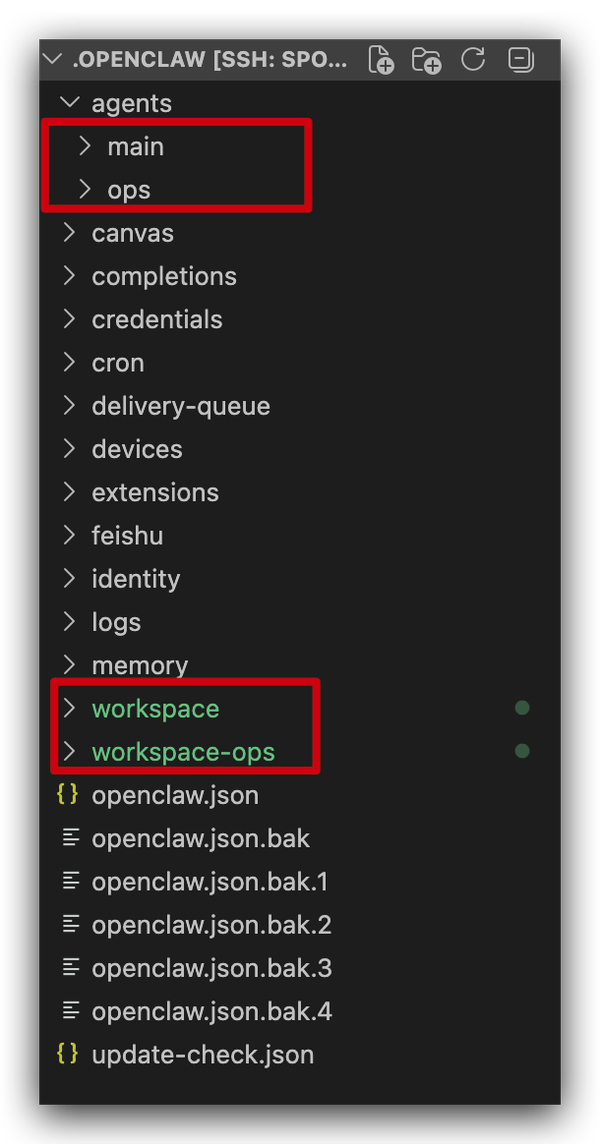Click the file icon beside openclaw.json.bak.4
This screenshot has height=1144, width=600.
[x=70, y=1011]
